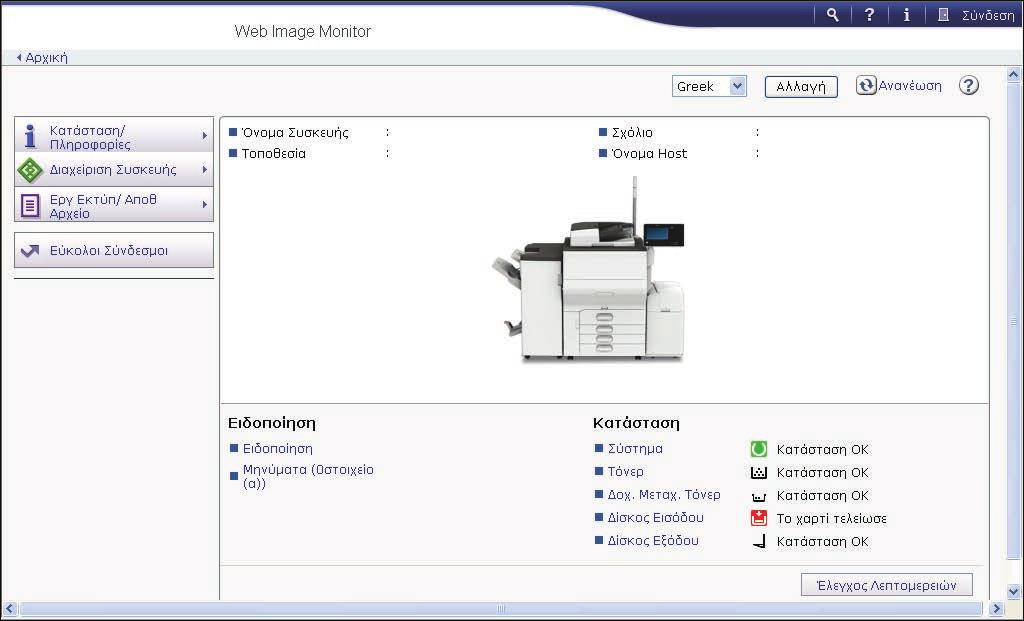
Task: Click vertical scrollbar down arrow
Action: [x=1014, y=591]
